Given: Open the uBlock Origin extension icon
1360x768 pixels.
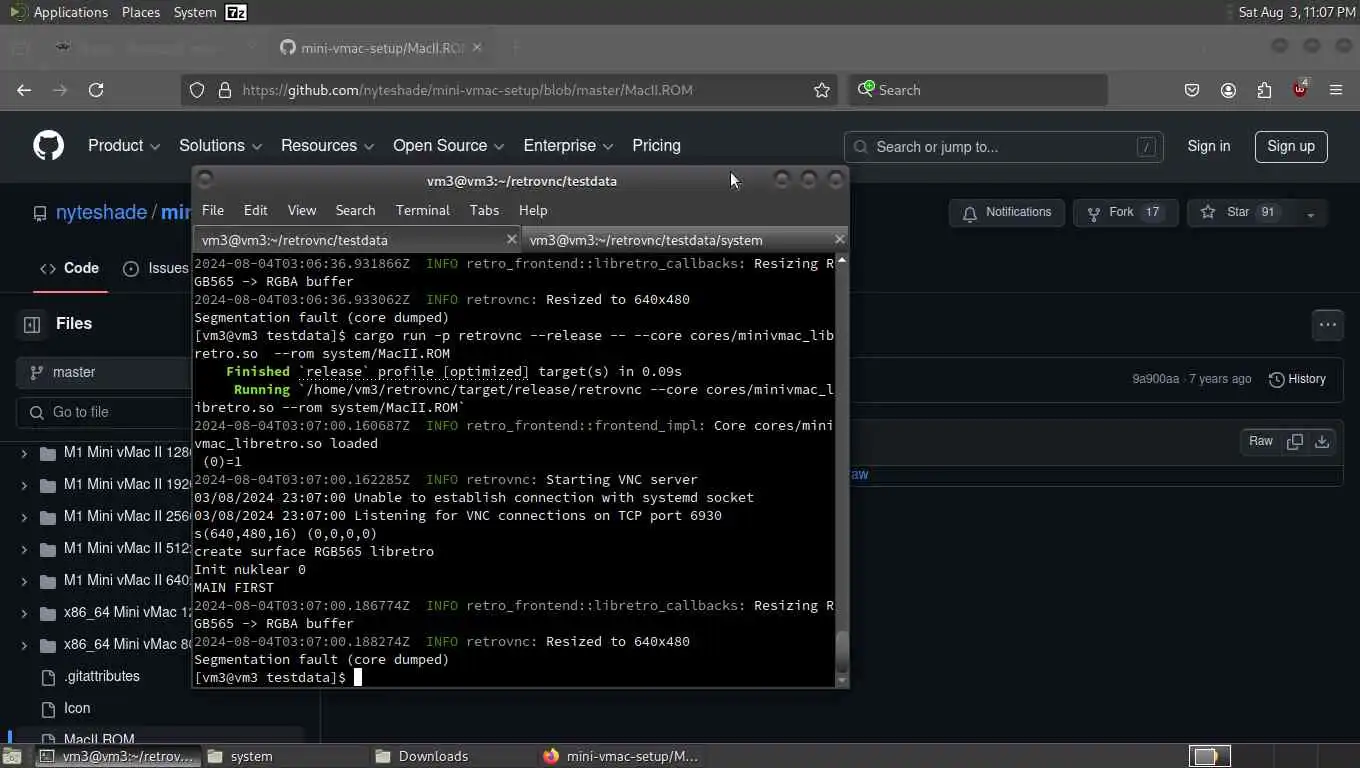Looking at the screenshot, I should pyautogui.click(x=1300, y=89).
